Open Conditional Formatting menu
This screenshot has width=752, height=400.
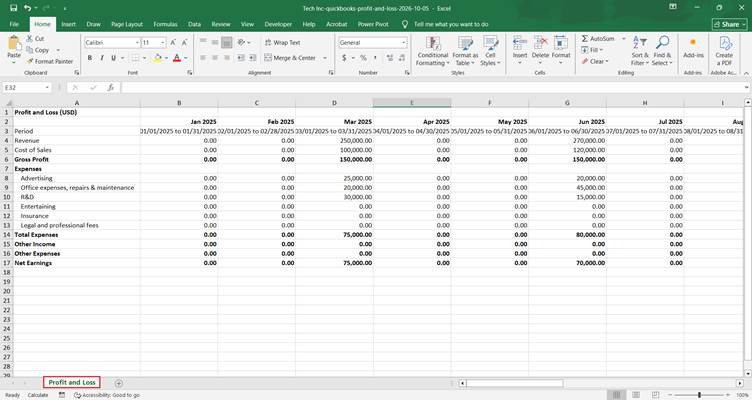[433, 51]
